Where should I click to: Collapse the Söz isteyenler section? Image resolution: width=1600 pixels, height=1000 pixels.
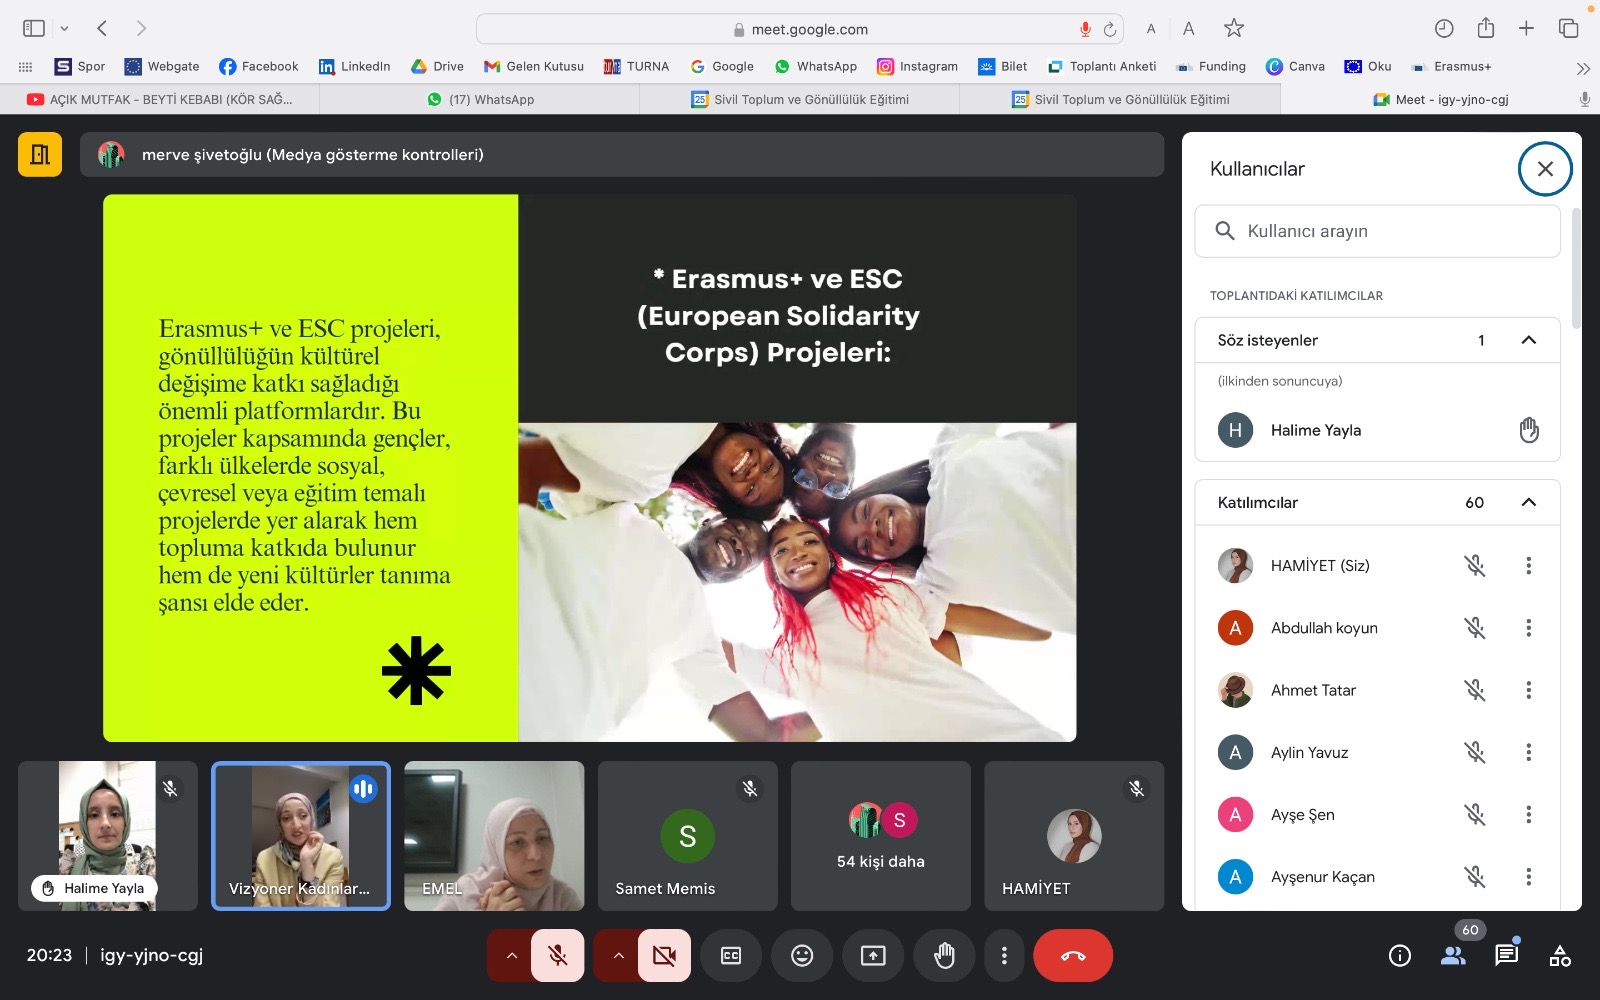click(x=1528, y=340)
